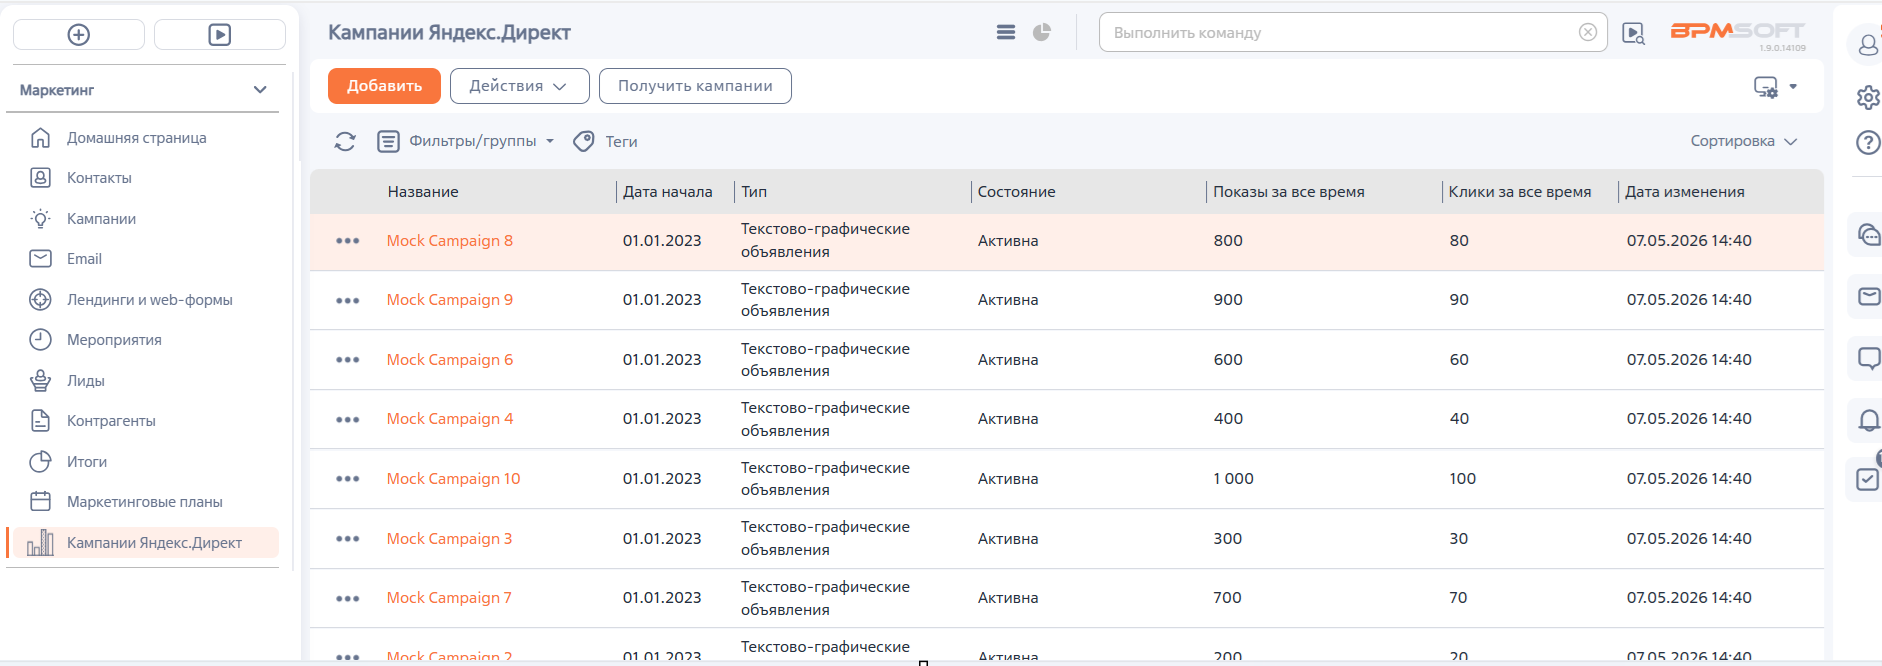Viewport: 1882px width, 666px height.
Task: Click the BPMSoft logo
Action: point(1738,33)
